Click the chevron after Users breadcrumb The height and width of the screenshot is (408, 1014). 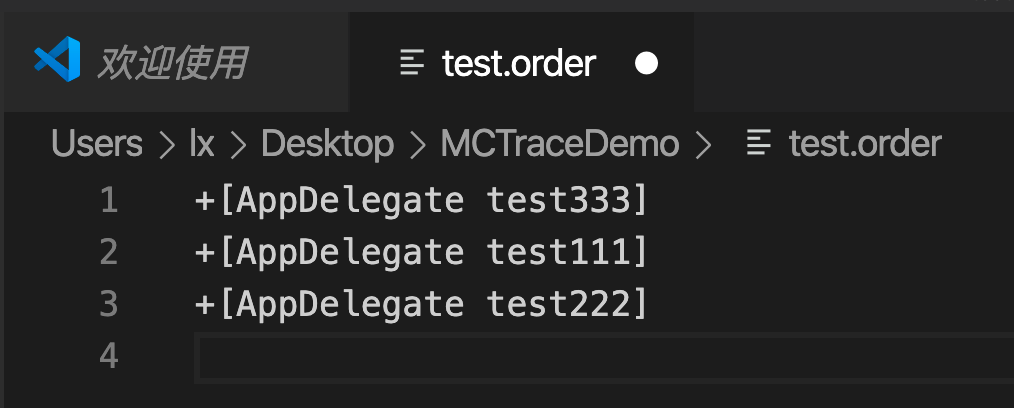(166, 145)
